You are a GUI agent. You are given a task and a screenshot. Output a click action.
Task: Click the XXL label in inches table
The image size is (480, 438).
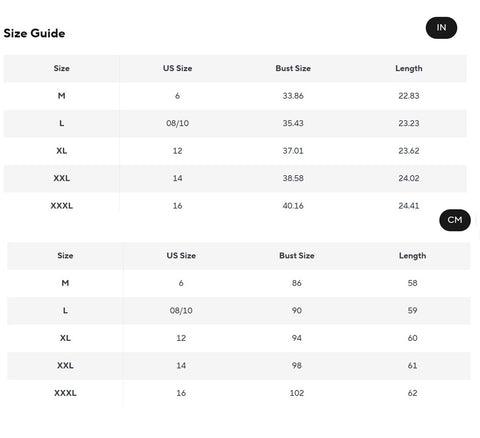(62, 178)
